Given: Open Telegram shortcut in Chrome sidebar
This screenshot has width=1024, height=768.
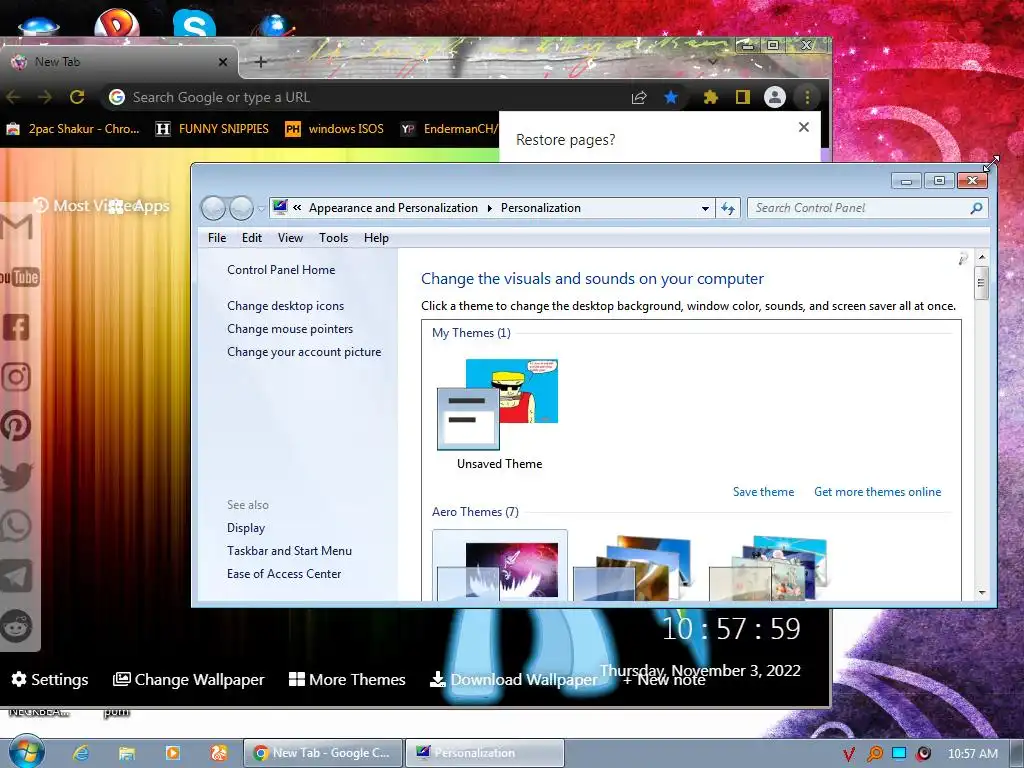Looking at the screenshot, I should point(16,575).
